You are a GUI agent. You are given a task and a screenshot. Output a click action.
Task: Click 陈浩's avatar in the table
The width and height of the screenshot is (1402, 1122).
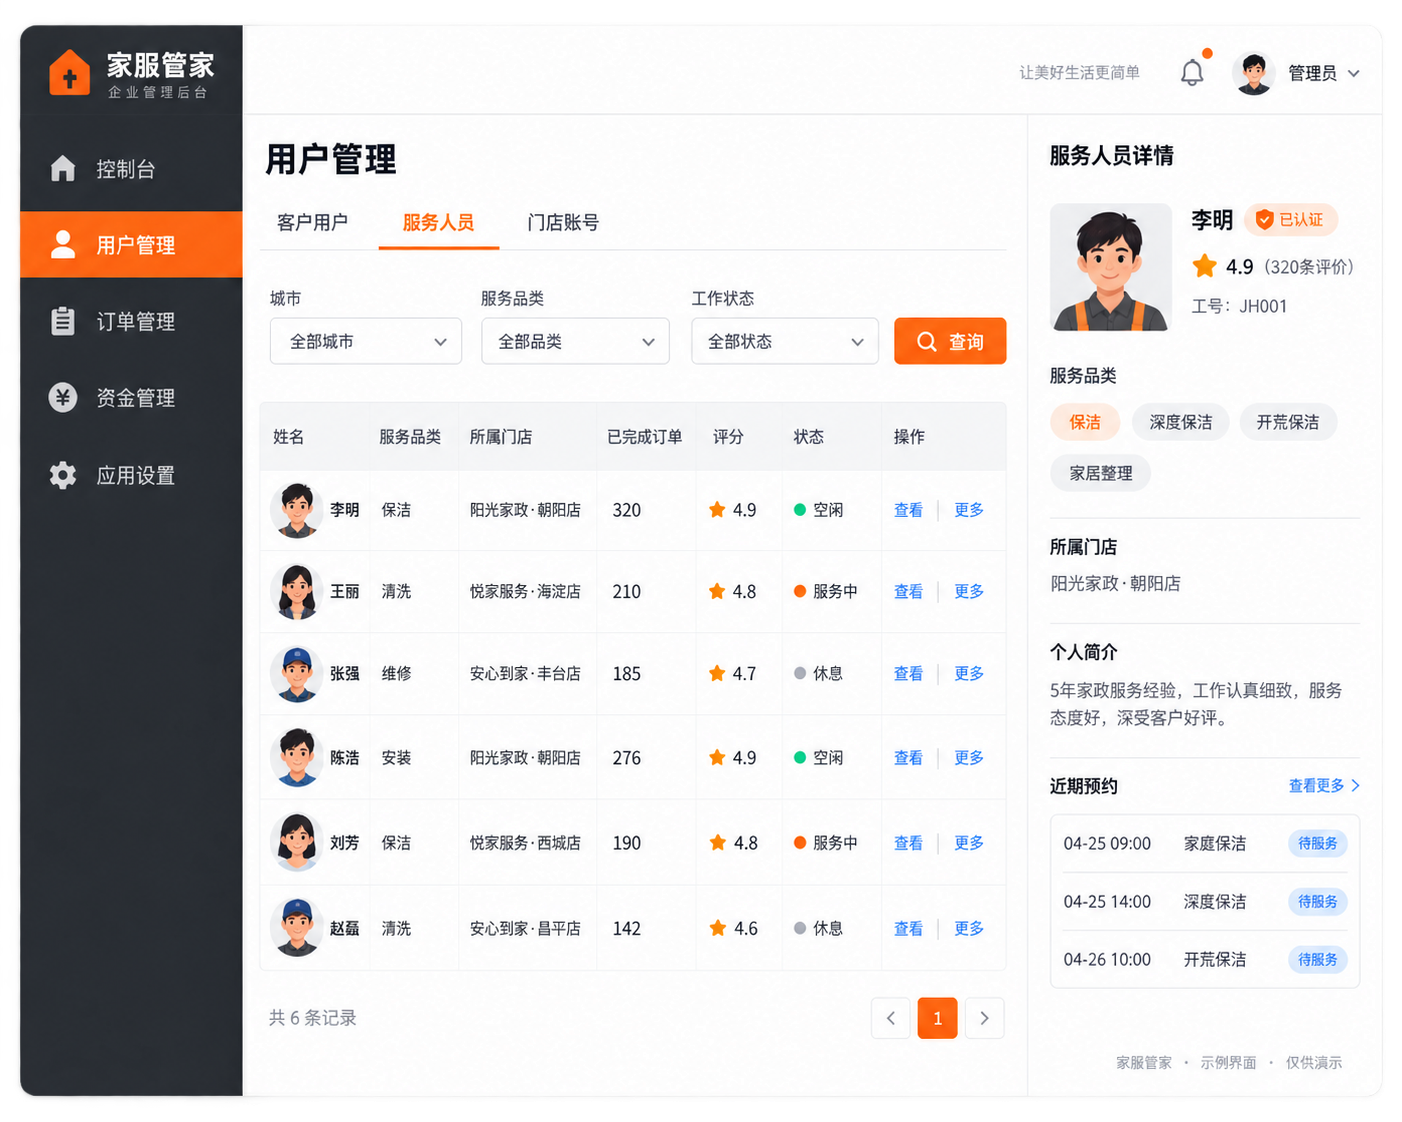coord(296,758)
